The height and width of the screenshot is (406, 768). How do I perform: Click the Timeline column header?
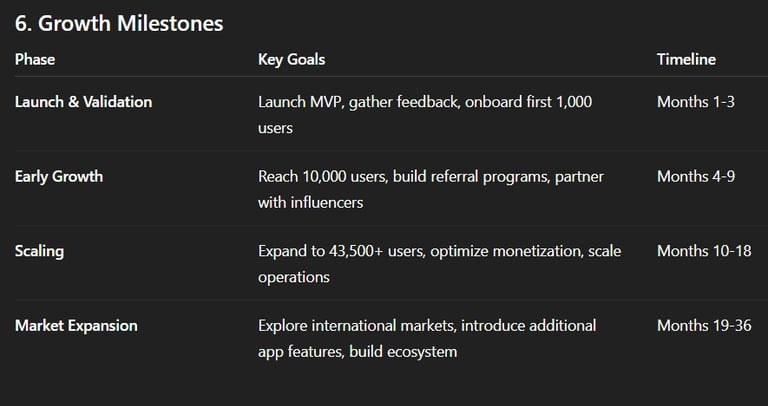pyautogui.click(x=686, y=59)
